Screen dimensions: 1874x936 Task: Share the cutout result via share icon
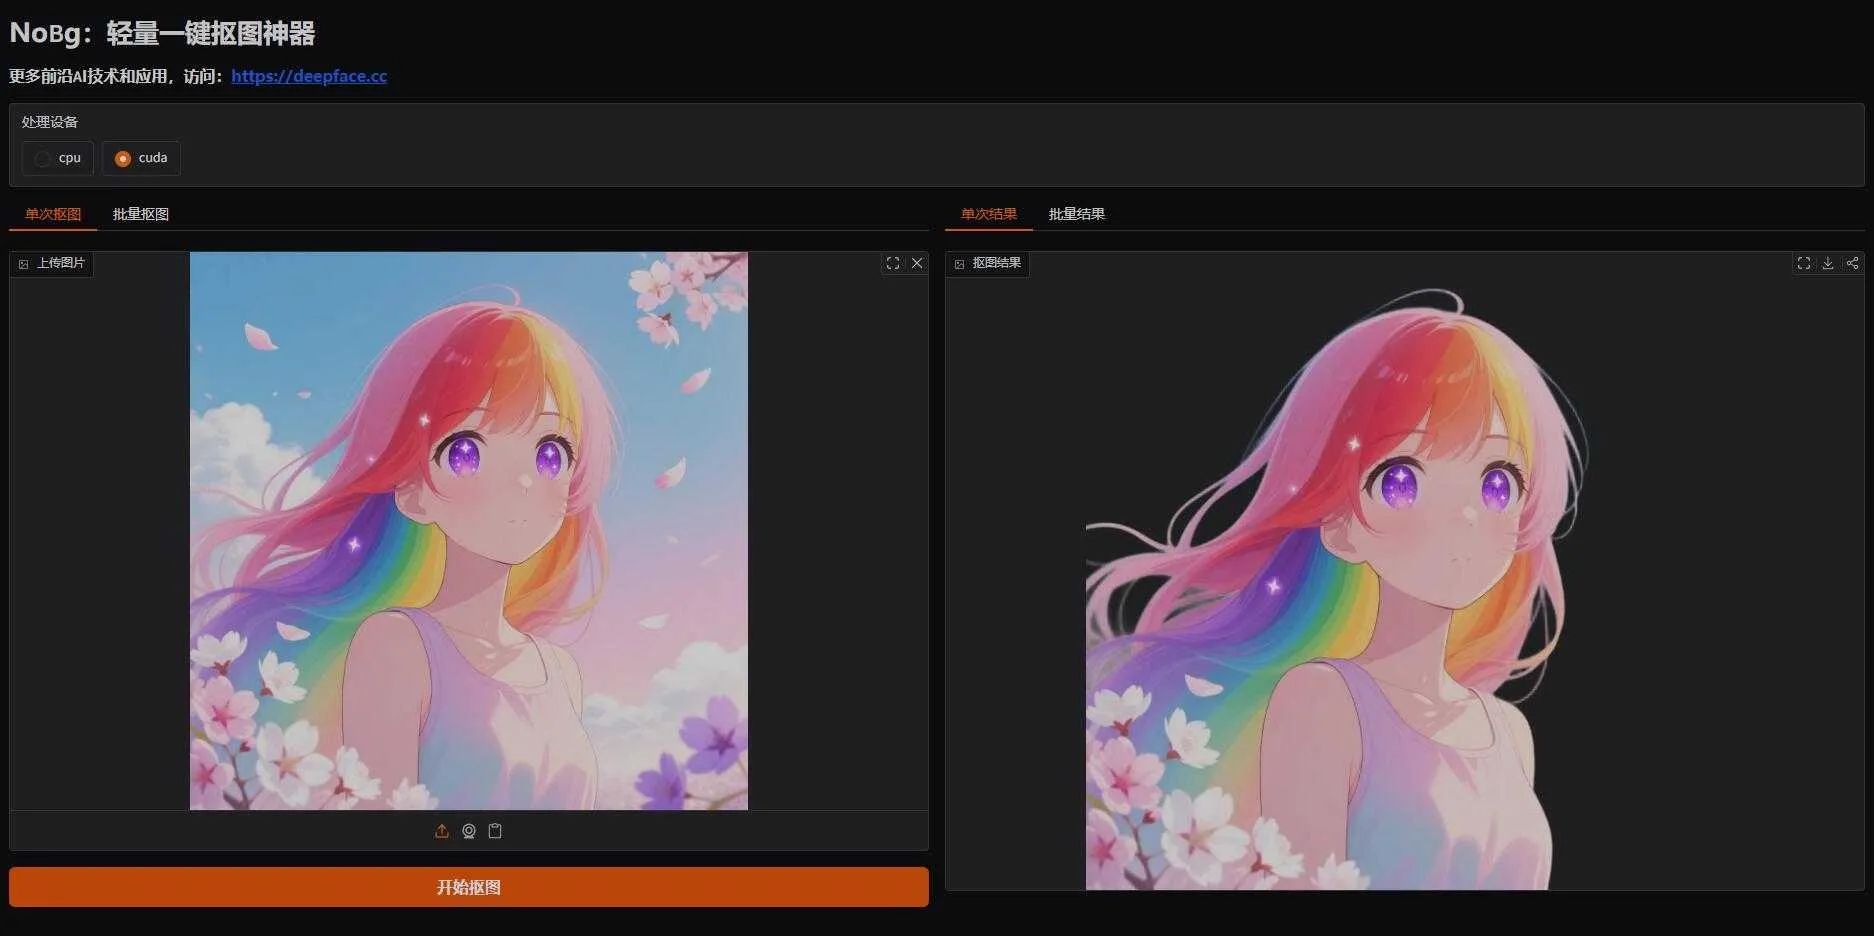click(1852, 263)
